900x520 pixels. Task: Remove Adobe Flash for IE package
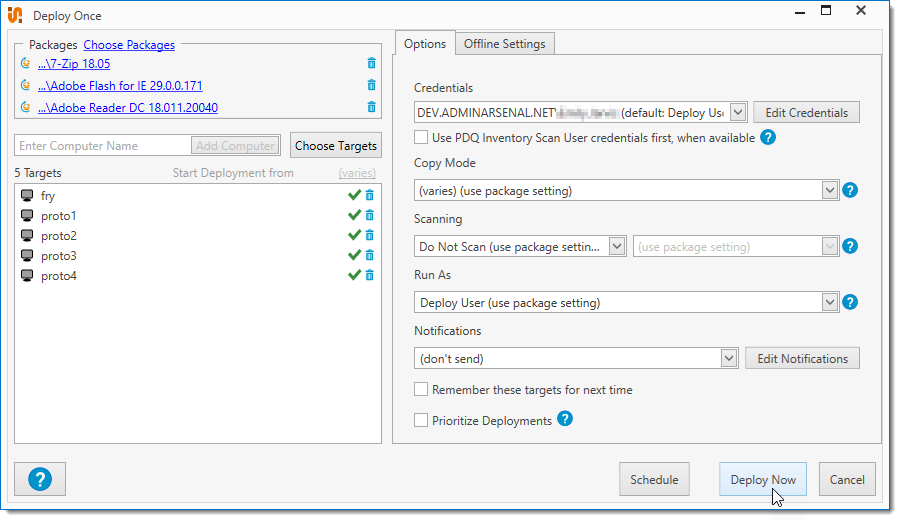tap(372, 86)
